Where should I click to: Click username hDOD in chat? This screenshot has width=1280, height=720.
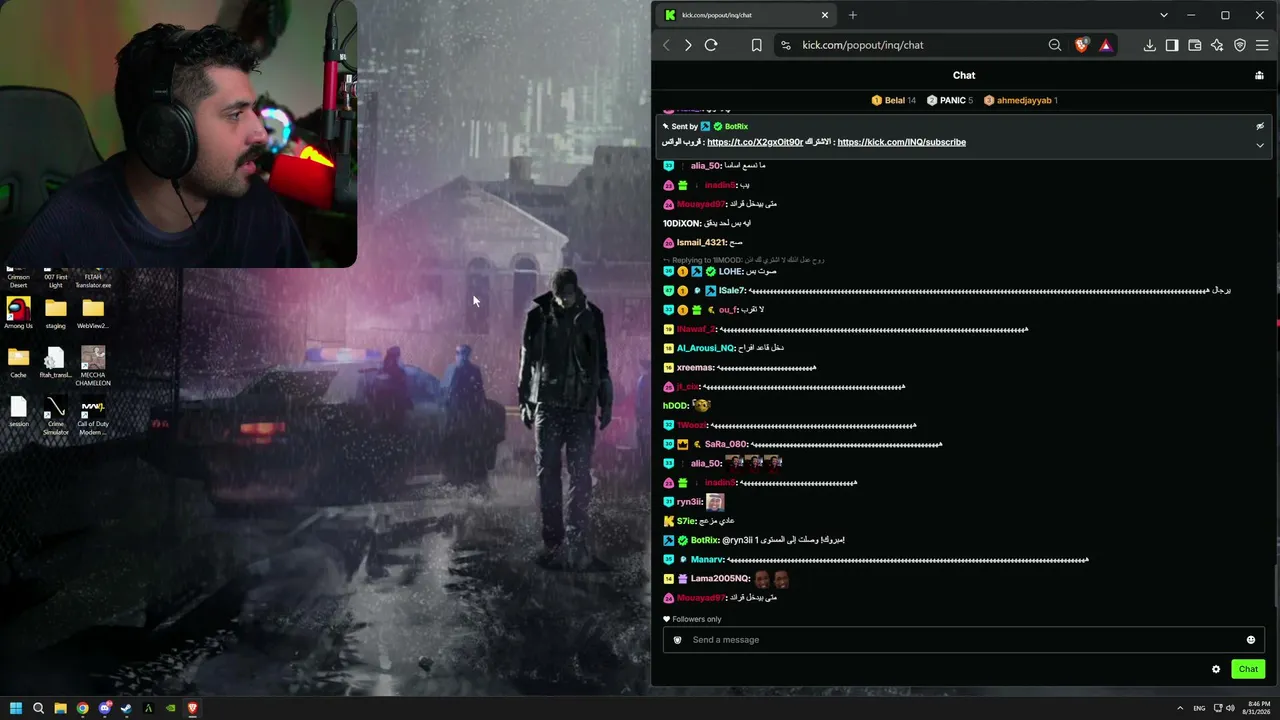coord(676,406)
